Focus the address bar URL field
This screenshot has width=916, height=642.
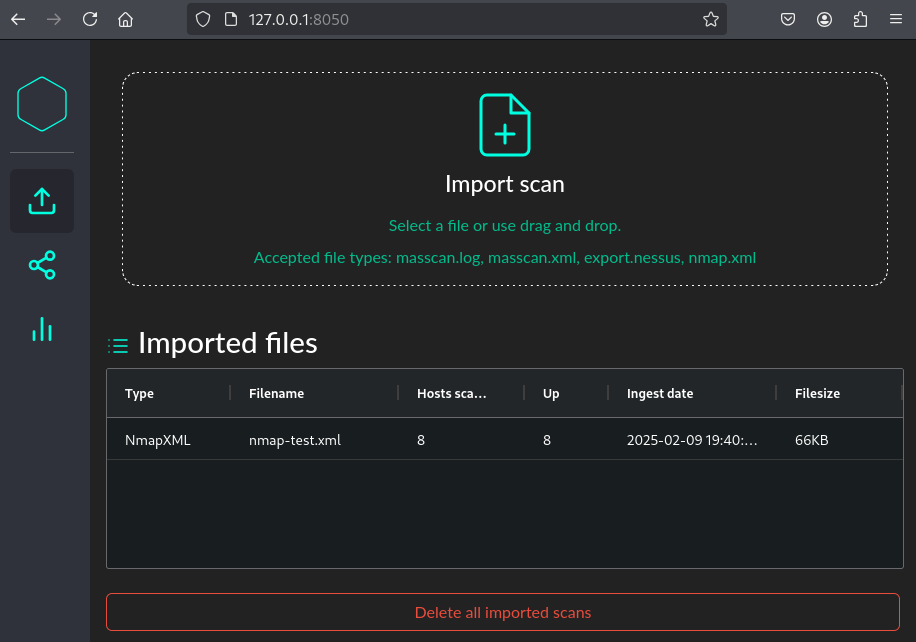click(450, 19)
